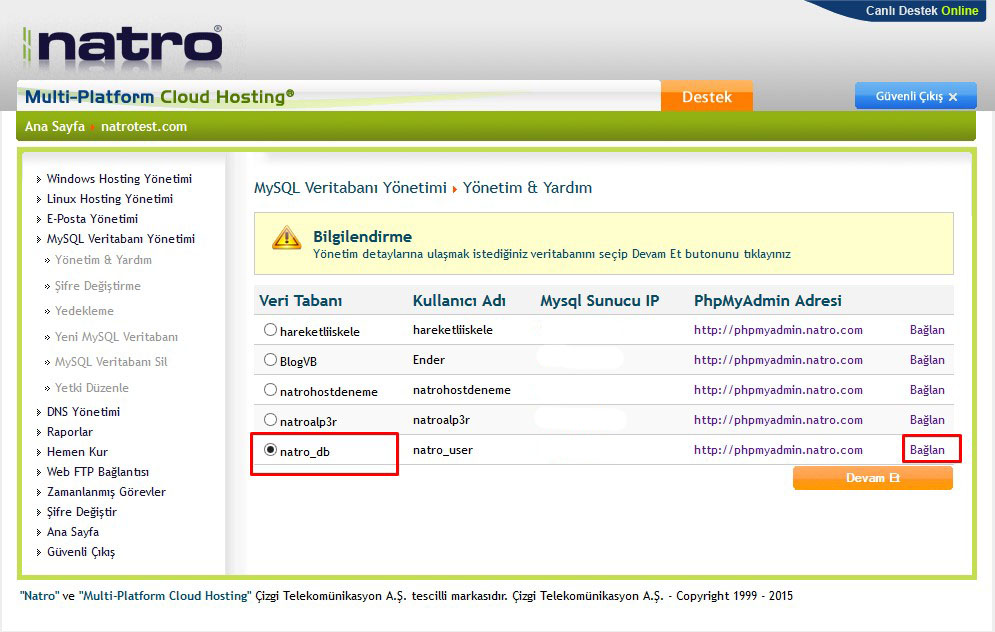
Task: Select the natroalp3r database radio button
Action: [x=270, y=419]
